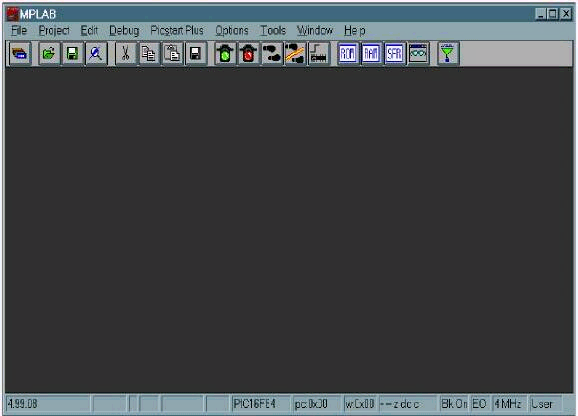Paste using the clipboard icon
This screenshot has height=416, width=578.
[x=172, y=54]
